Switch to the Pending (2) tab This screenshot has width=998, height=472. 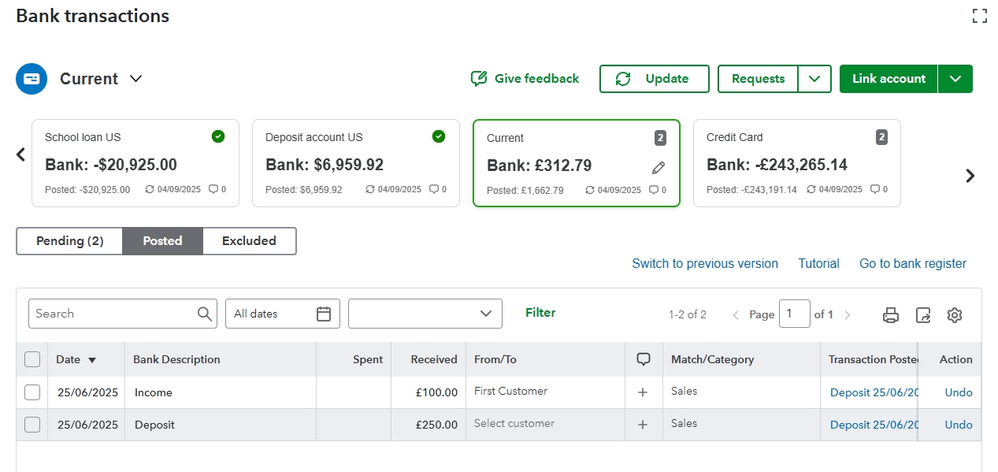(70, 241)
